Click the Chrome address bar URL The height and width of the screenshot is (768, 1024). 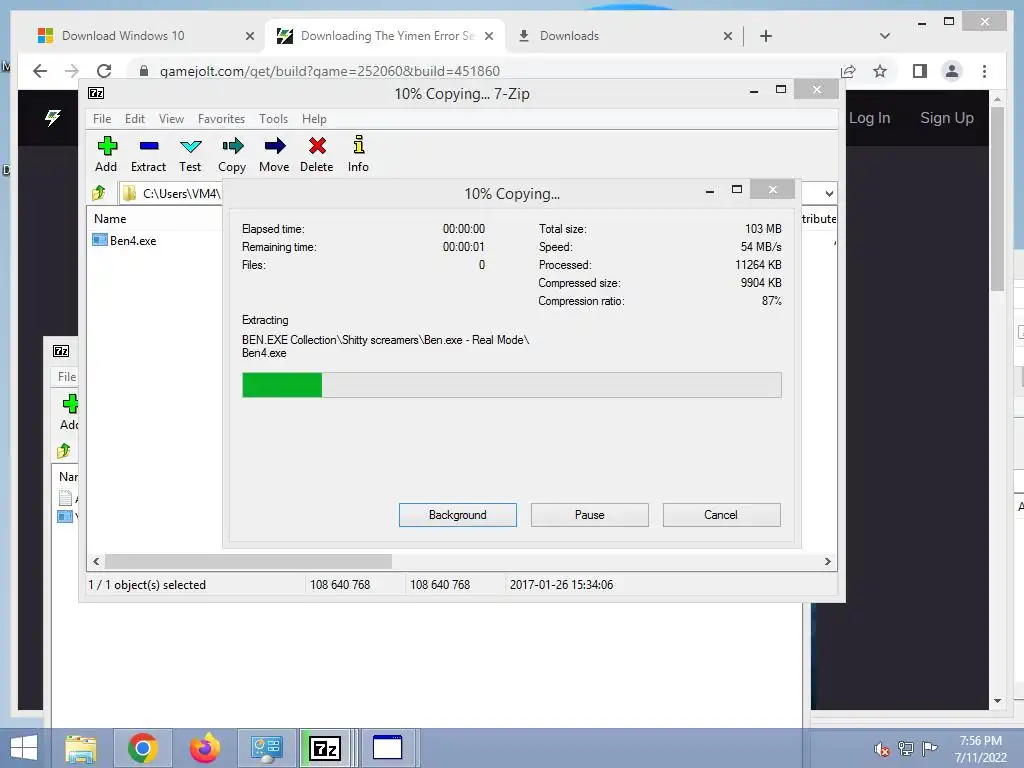pyautogui.click(x=330, y=71)
